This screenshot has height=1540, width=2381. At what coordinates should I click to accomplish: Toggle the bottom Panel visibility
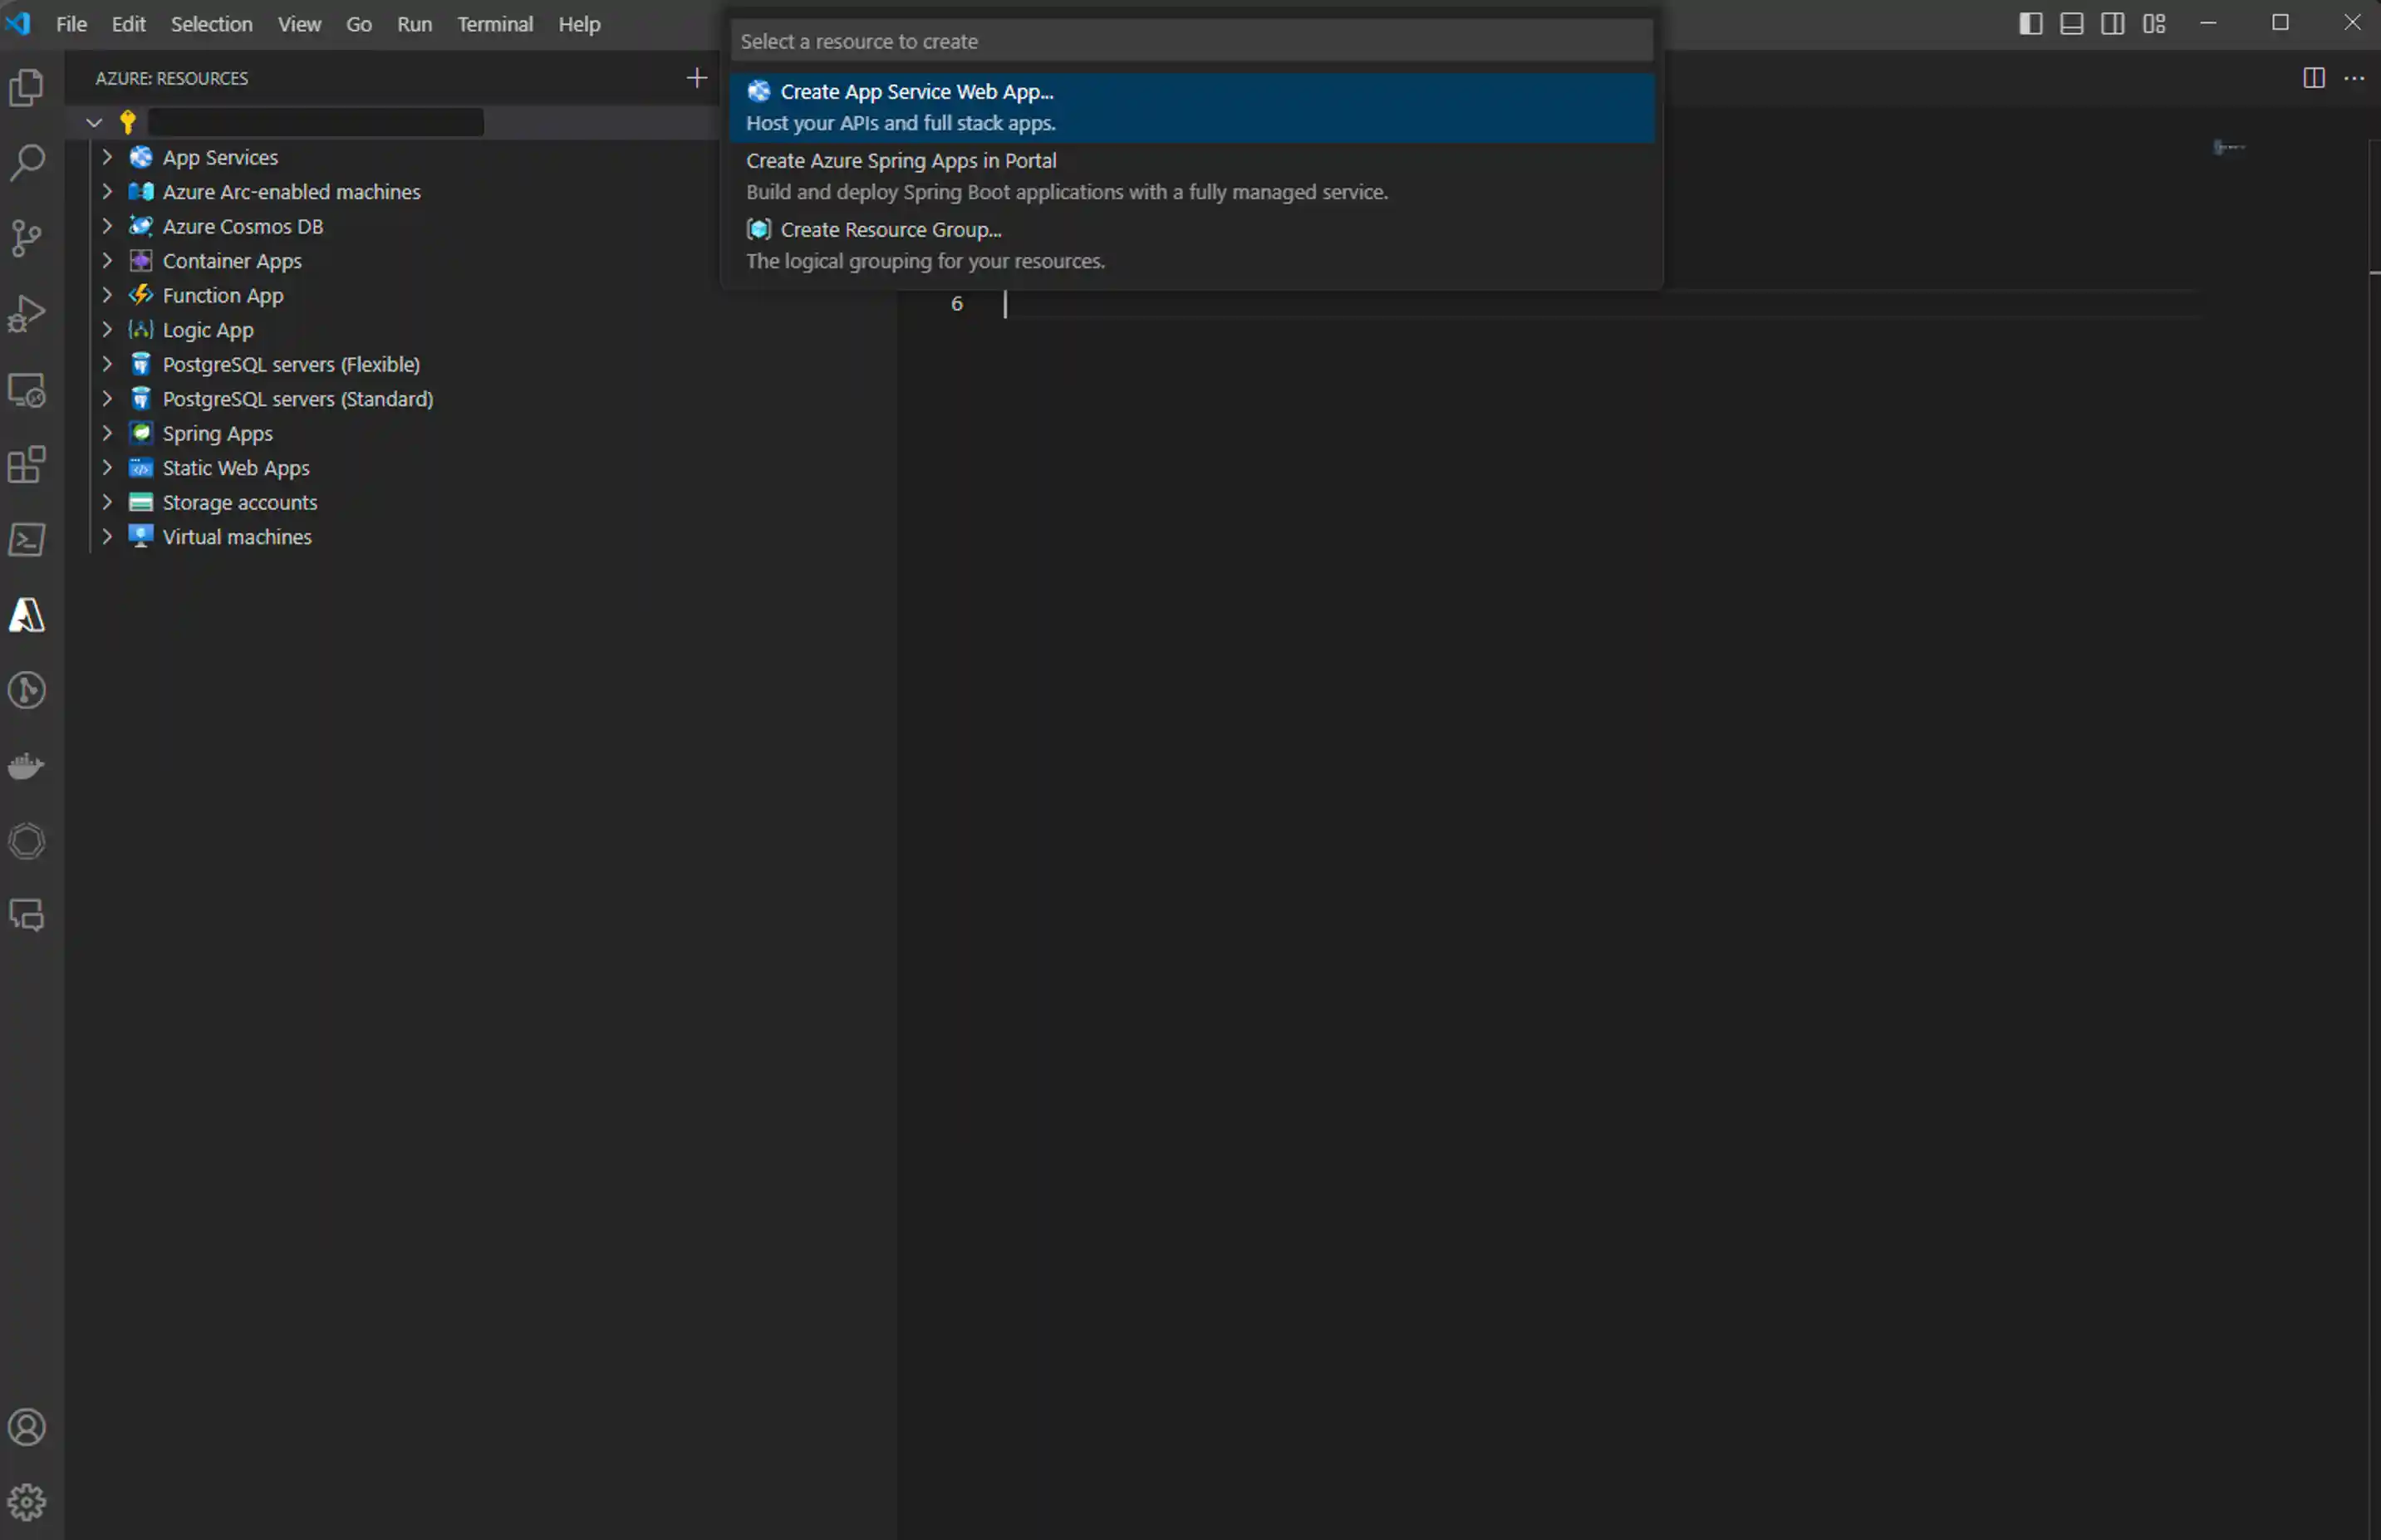click(2071, 22)
